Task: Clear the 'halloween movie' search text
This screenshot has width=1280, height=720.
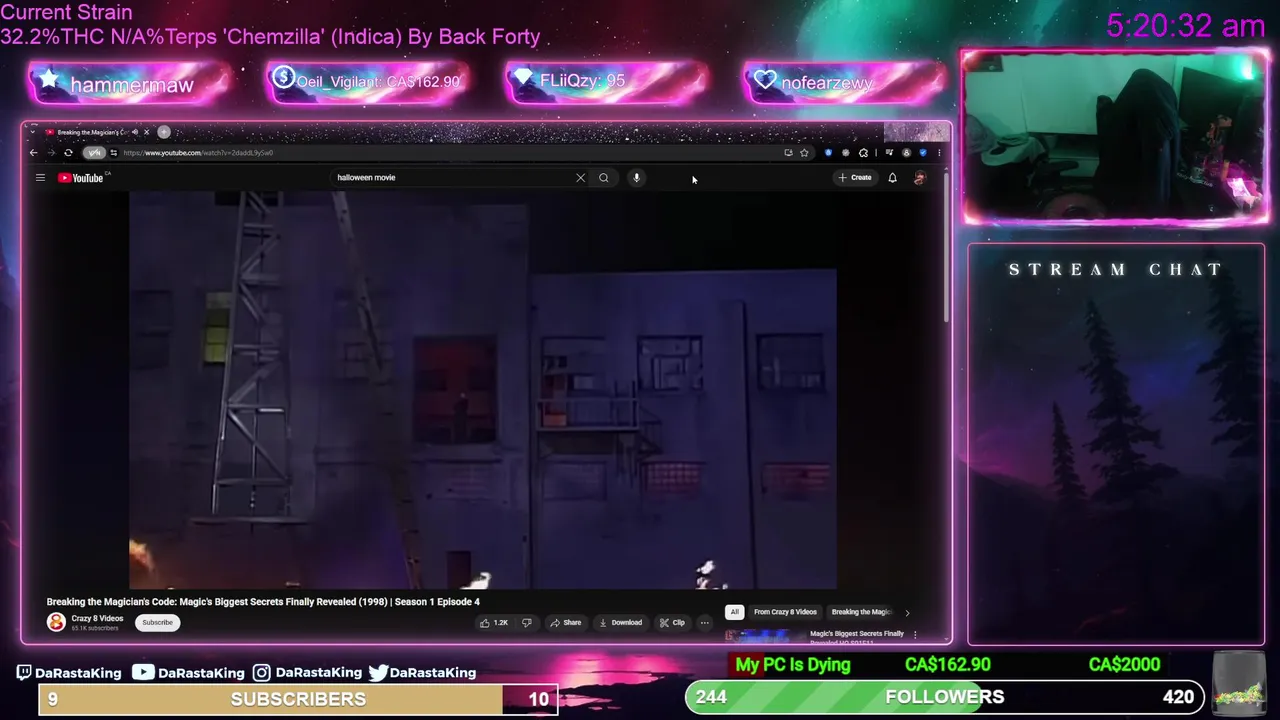Action: [580, 178]
